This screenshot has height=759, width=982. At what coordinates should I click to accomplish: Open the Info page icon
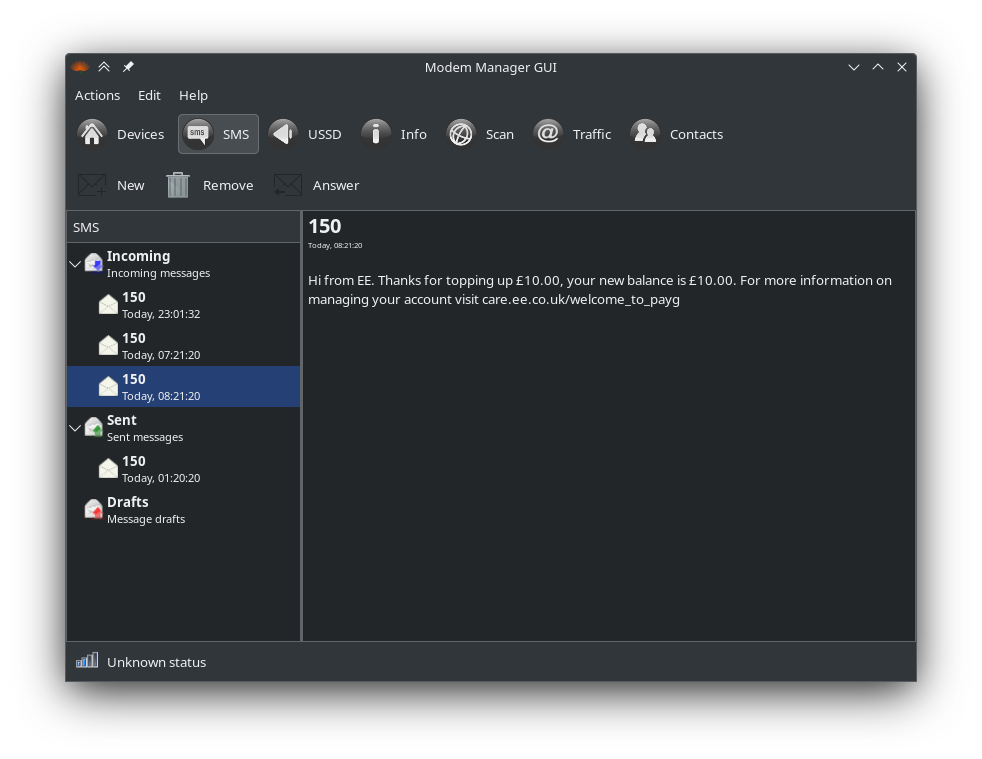click(376, 133)
